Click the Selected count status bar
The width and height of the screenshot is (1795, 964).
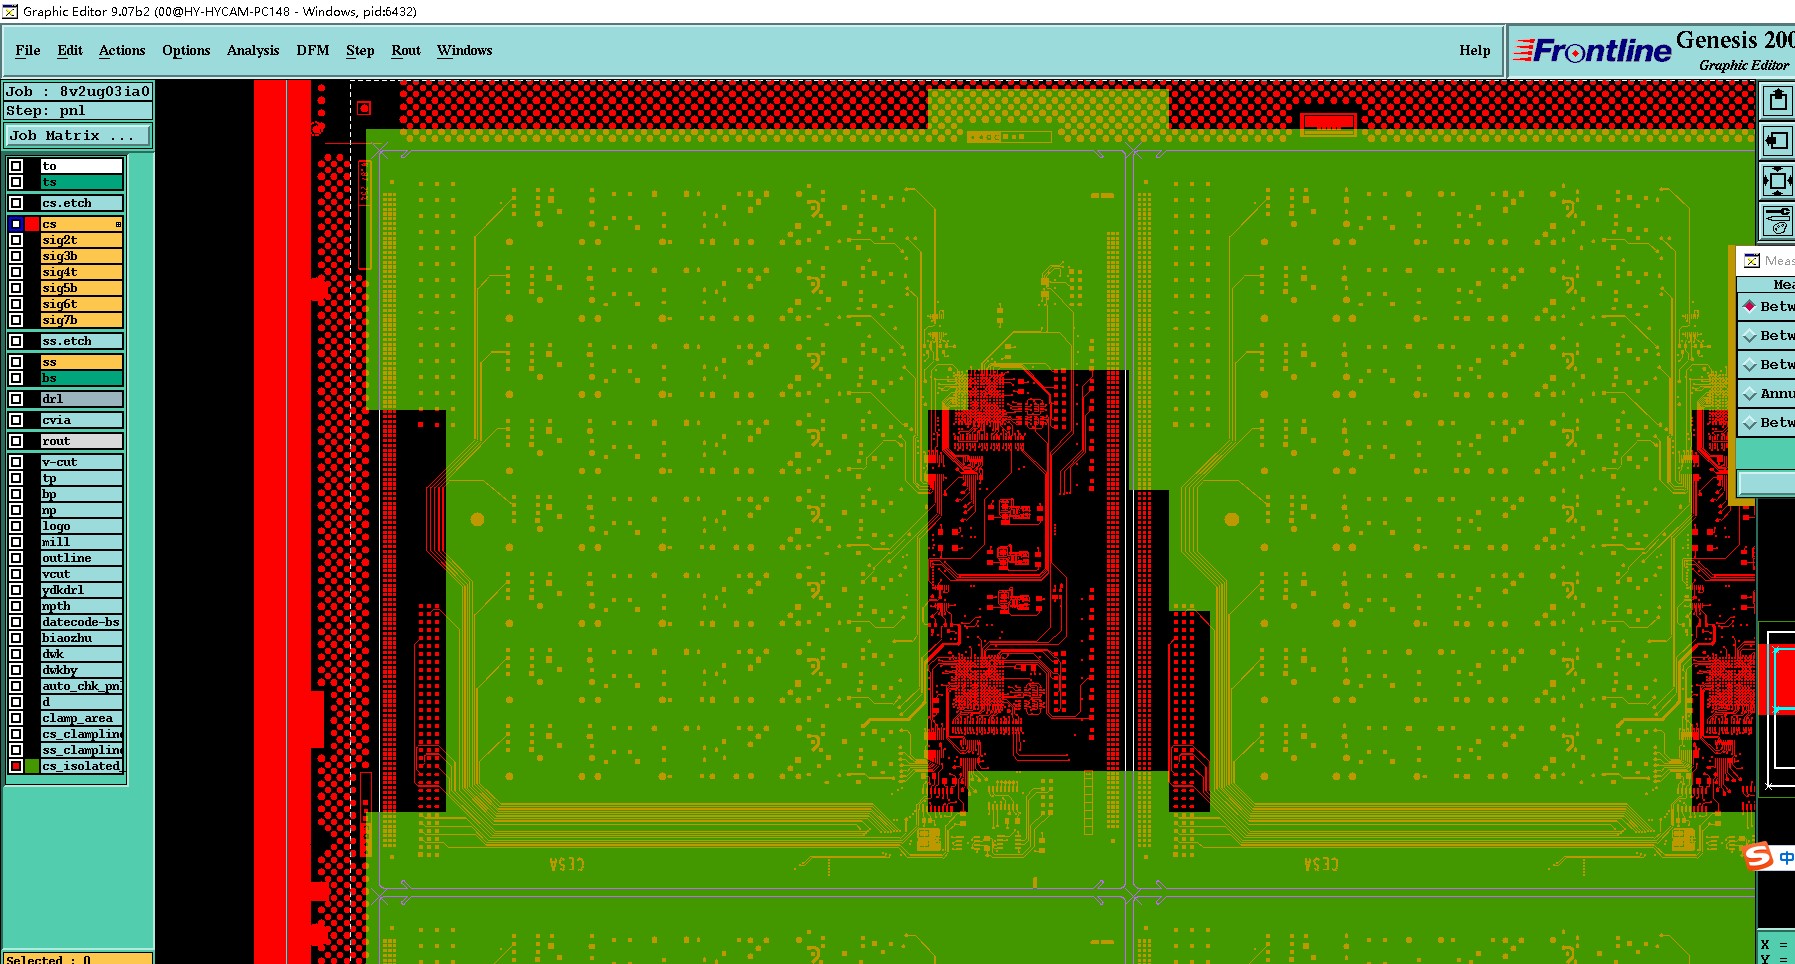(78, 958)
